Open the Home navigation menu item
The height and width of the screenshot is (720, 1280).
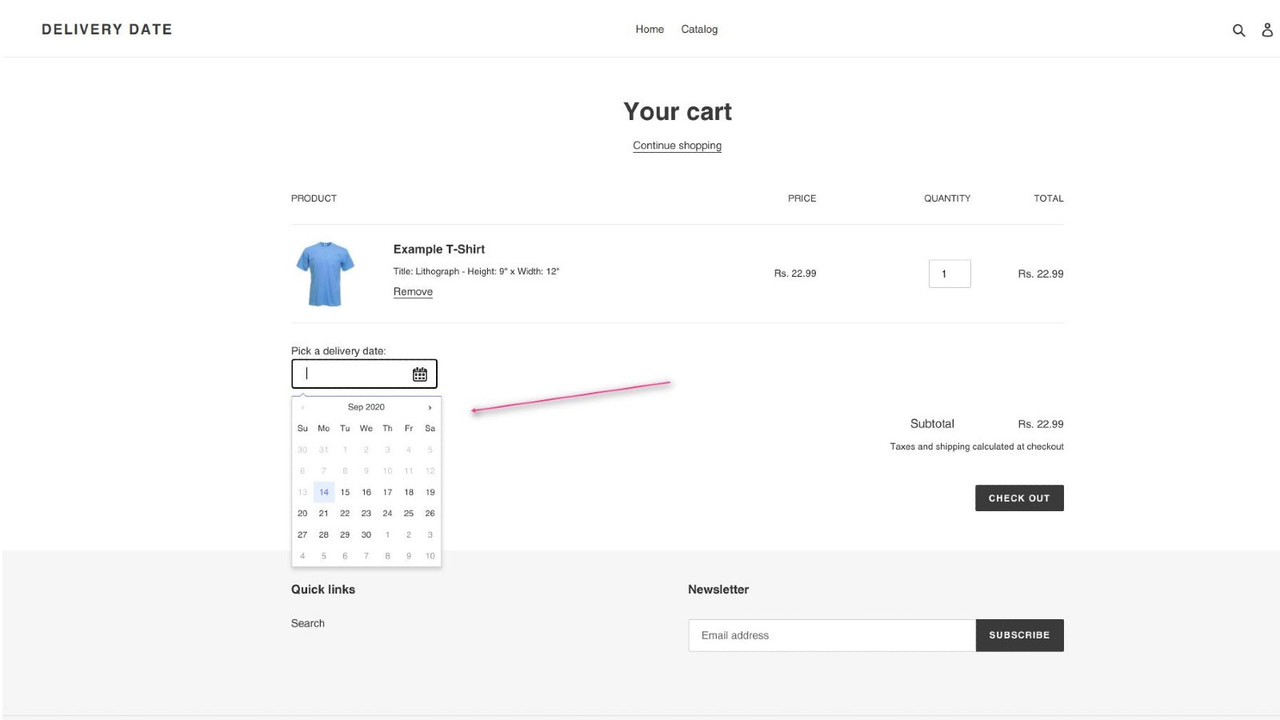tap(649, 29)
